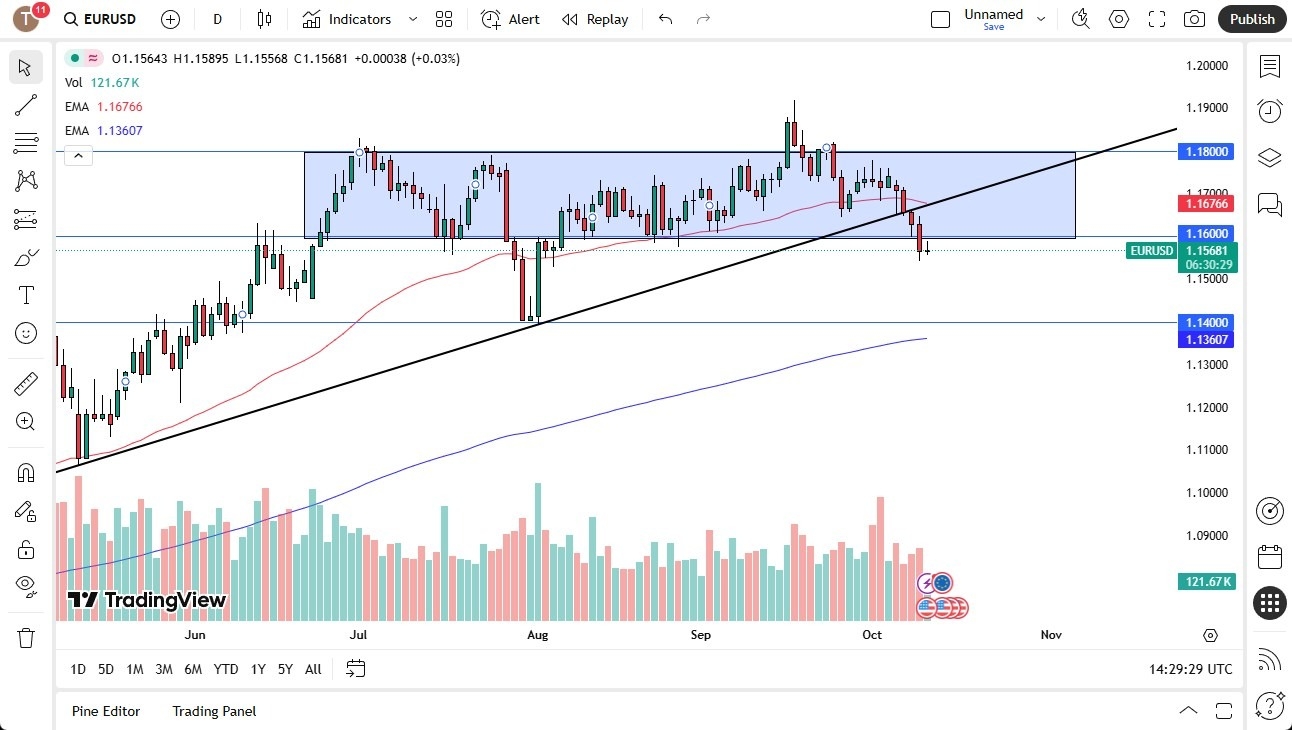1292x730 pixels.
Task: Open the Remove objects trash tool
Action: [x=25, y=637]
